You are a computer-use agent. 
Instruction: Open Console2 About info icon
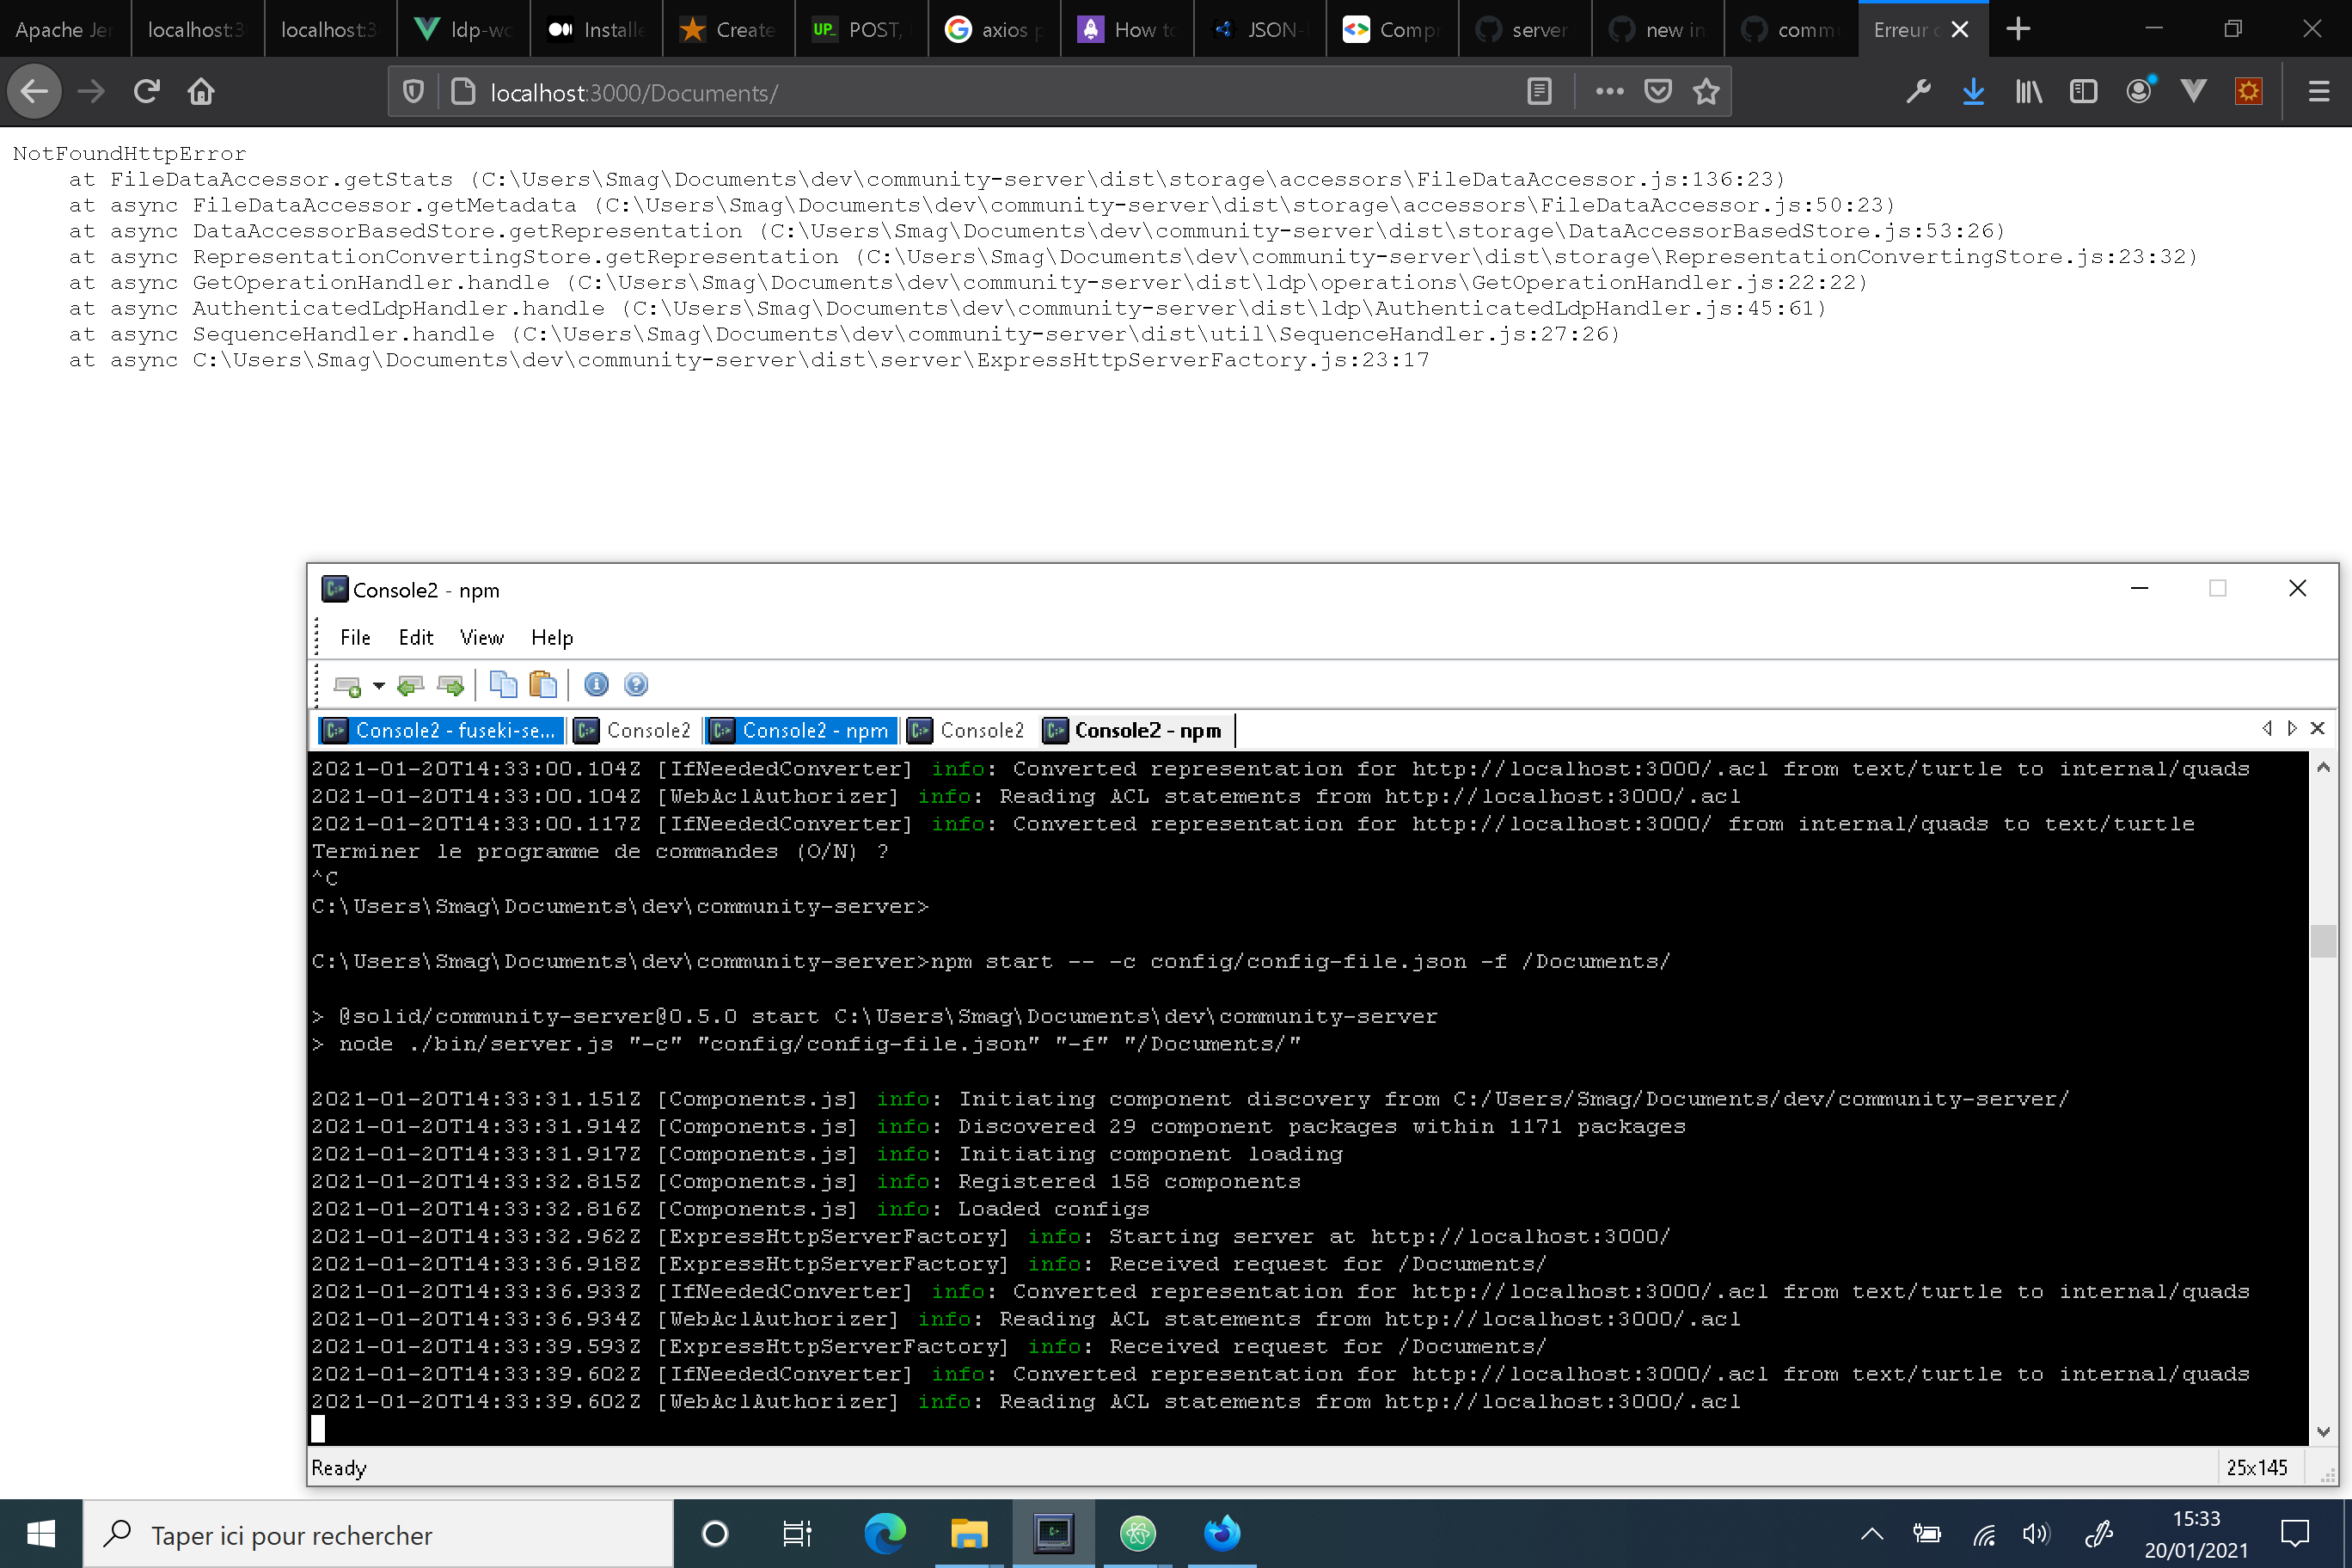coord(596,685)
